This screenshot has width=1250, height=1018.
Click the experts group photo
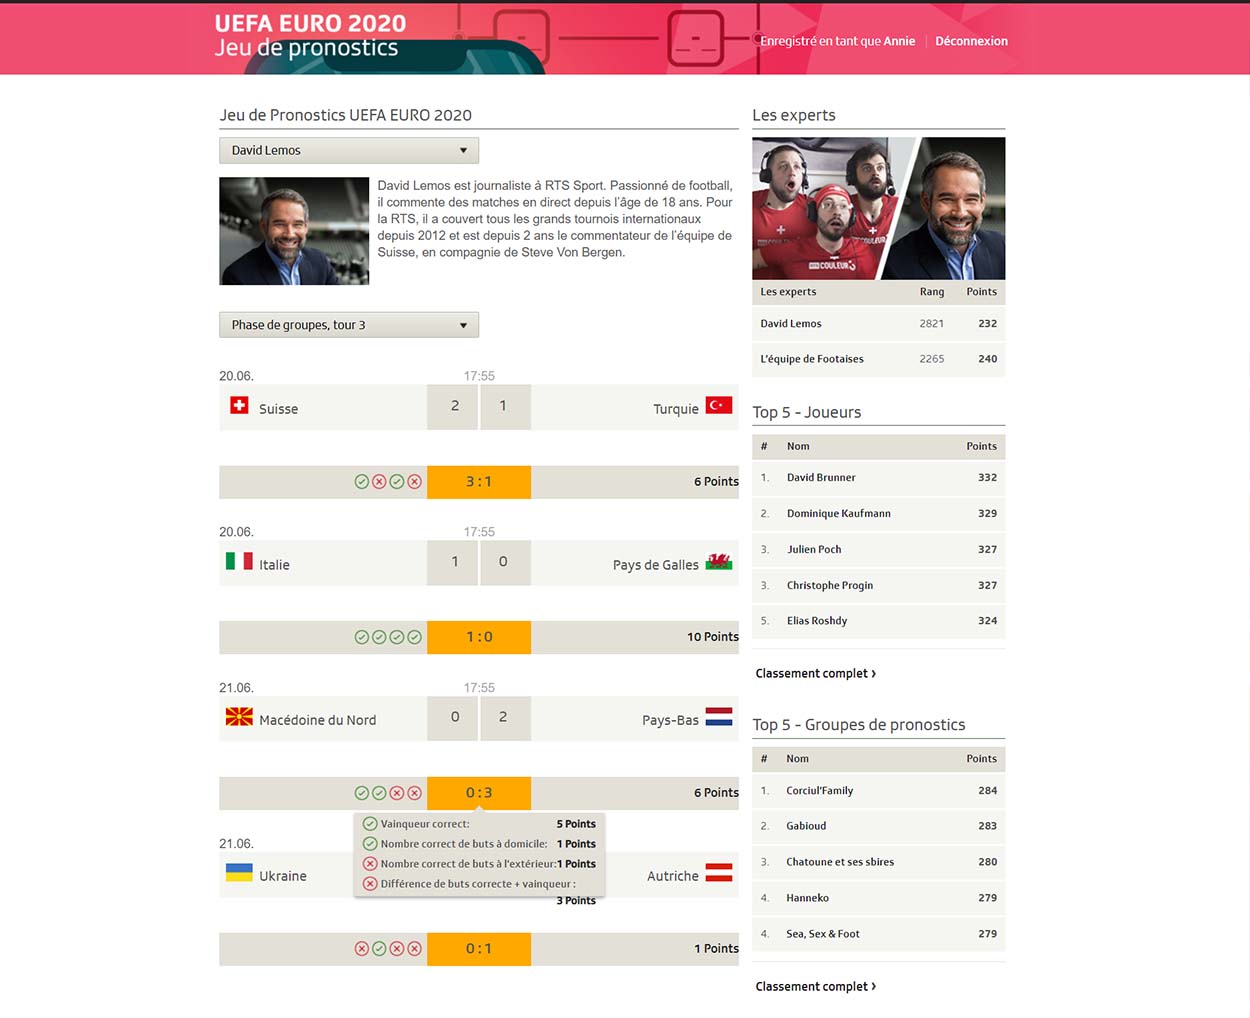(878, 208)
